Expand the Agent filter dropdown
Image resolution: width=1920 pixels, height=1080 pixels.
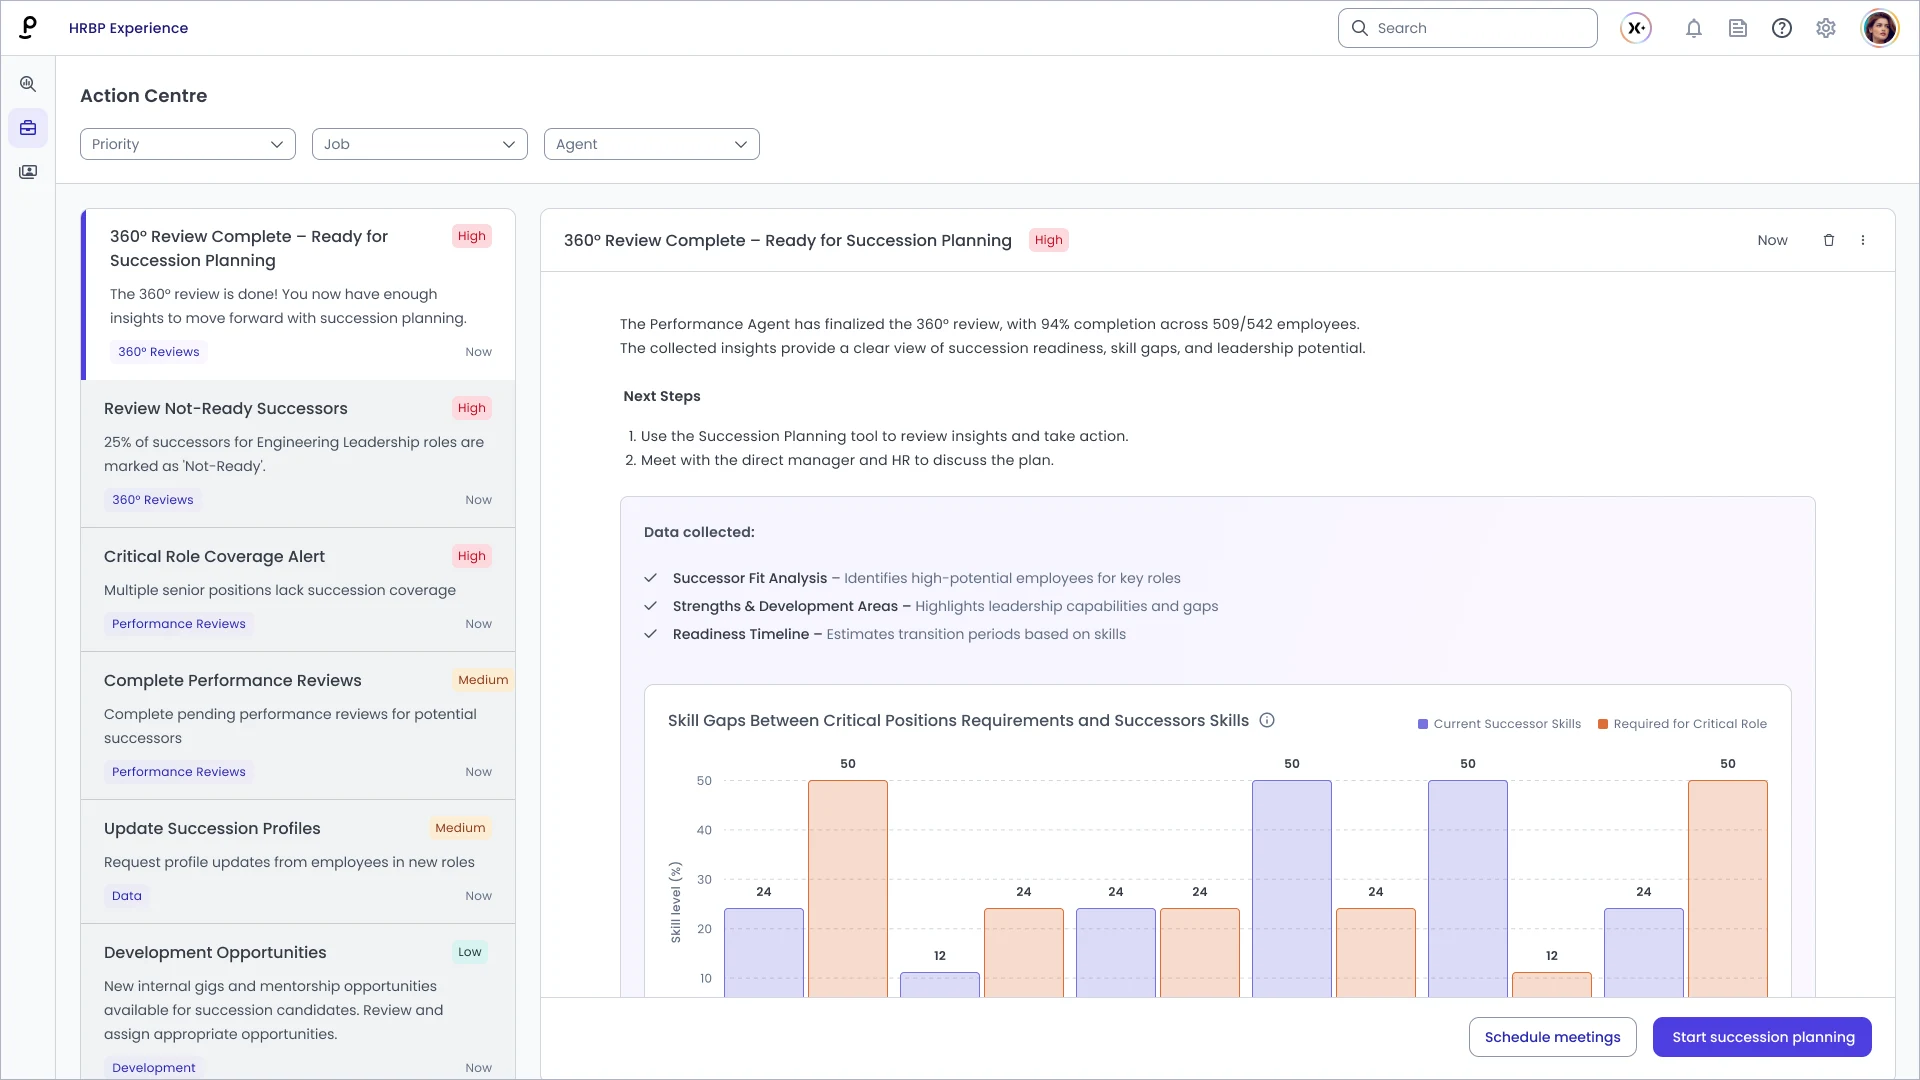(x=652, y=144)
